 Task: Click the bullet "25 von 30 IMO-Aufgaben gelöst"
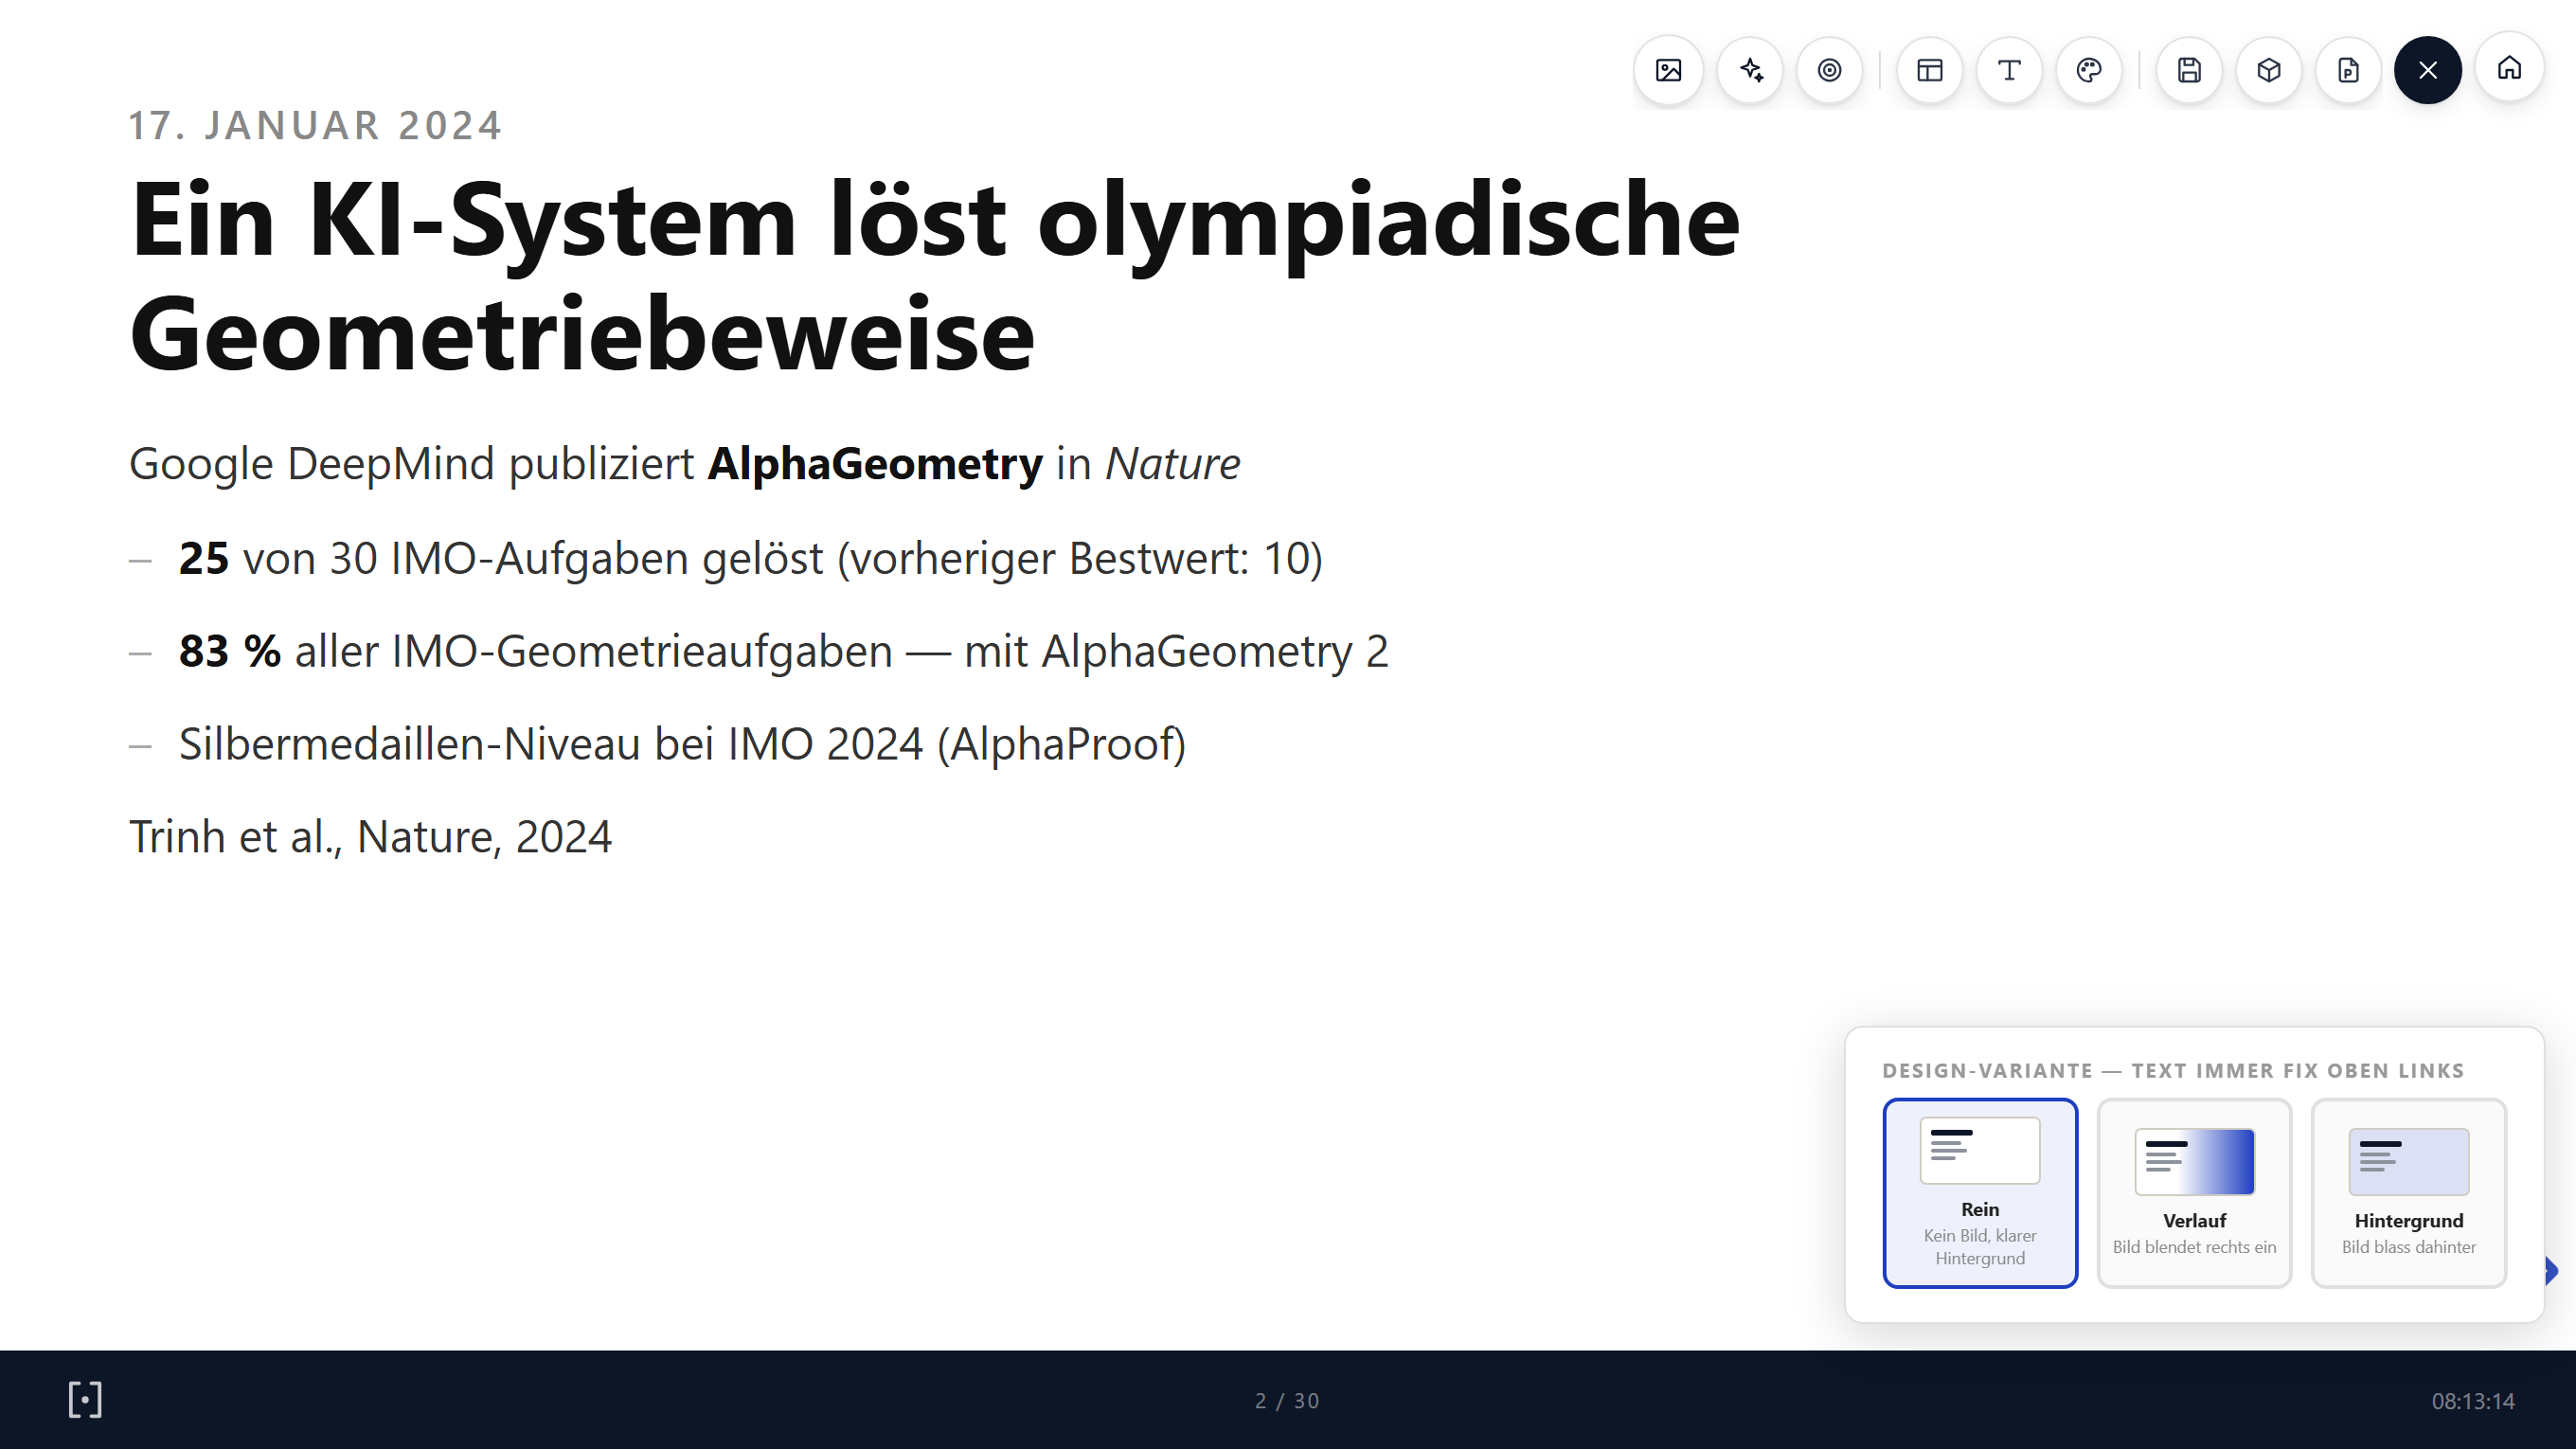[x=502, y=558]
